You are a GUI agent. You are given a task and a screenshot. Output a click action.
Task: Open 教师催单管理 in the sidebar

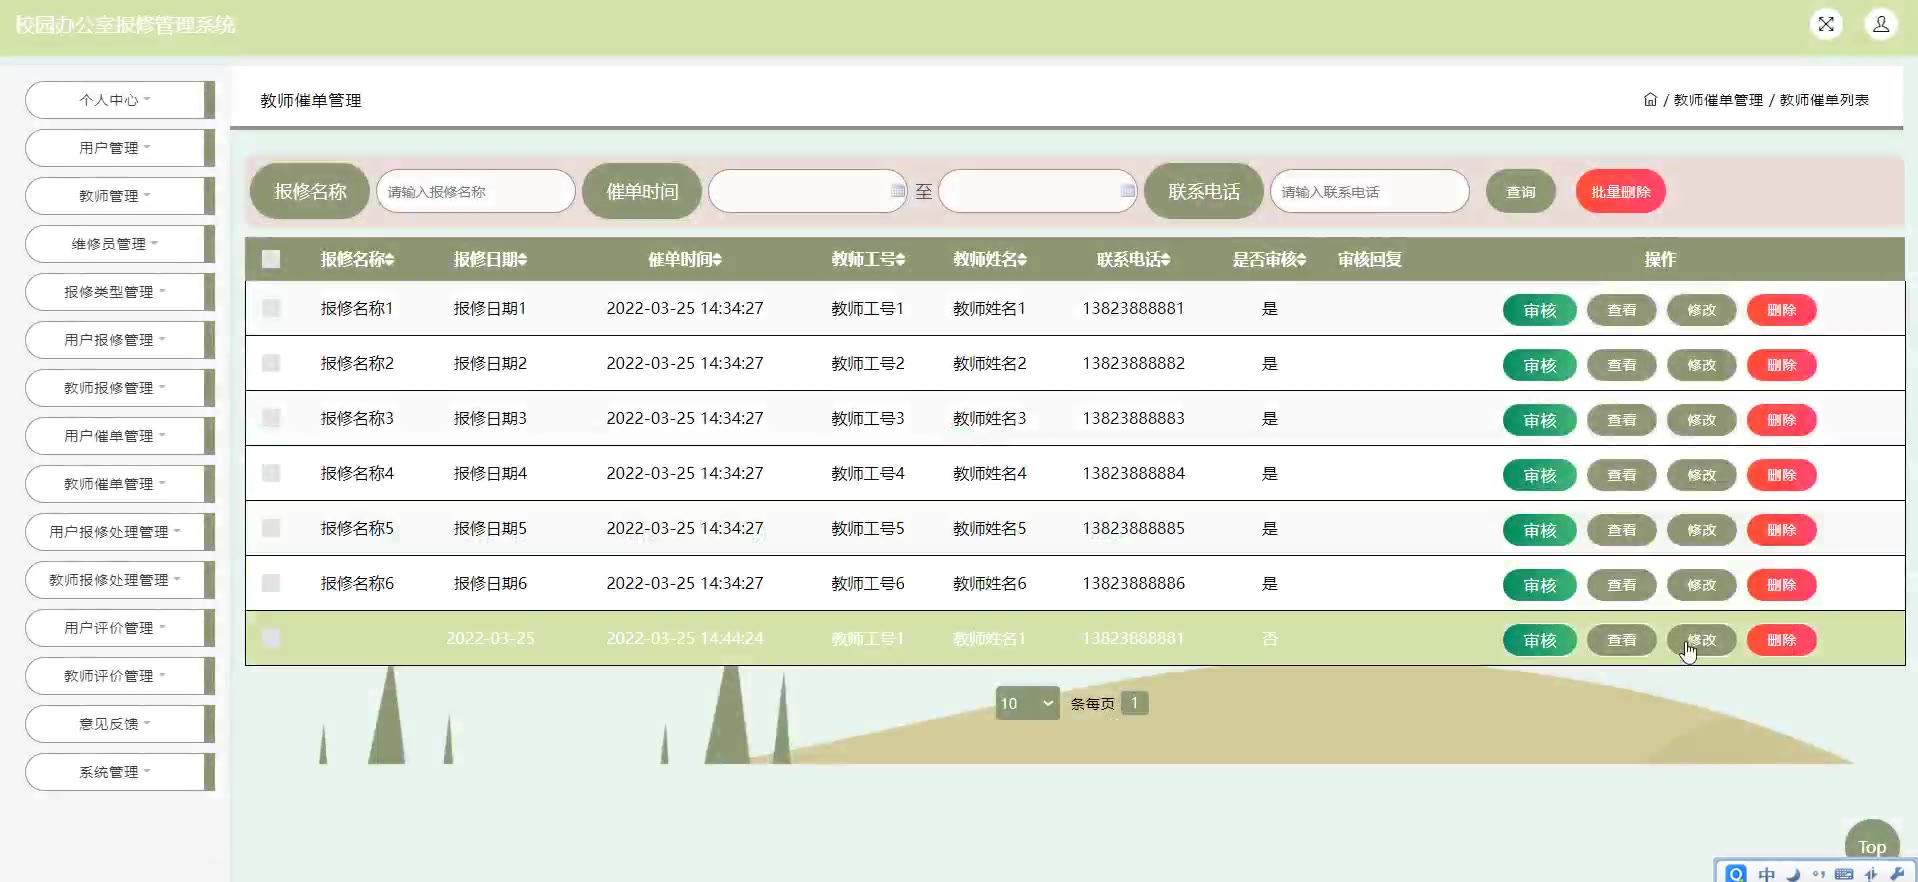click(x=115, y=484)
